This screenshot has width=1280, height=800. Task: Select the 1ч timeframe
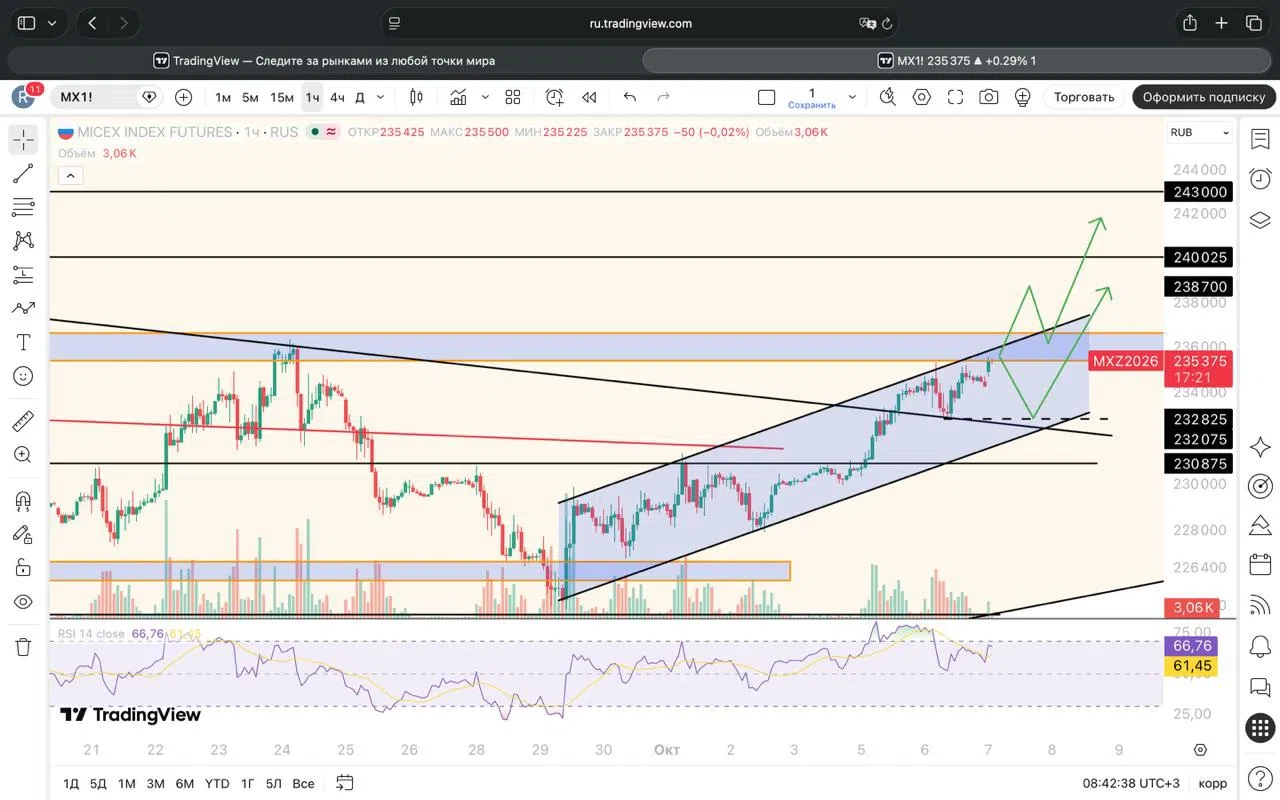click(x=313, y=97)
